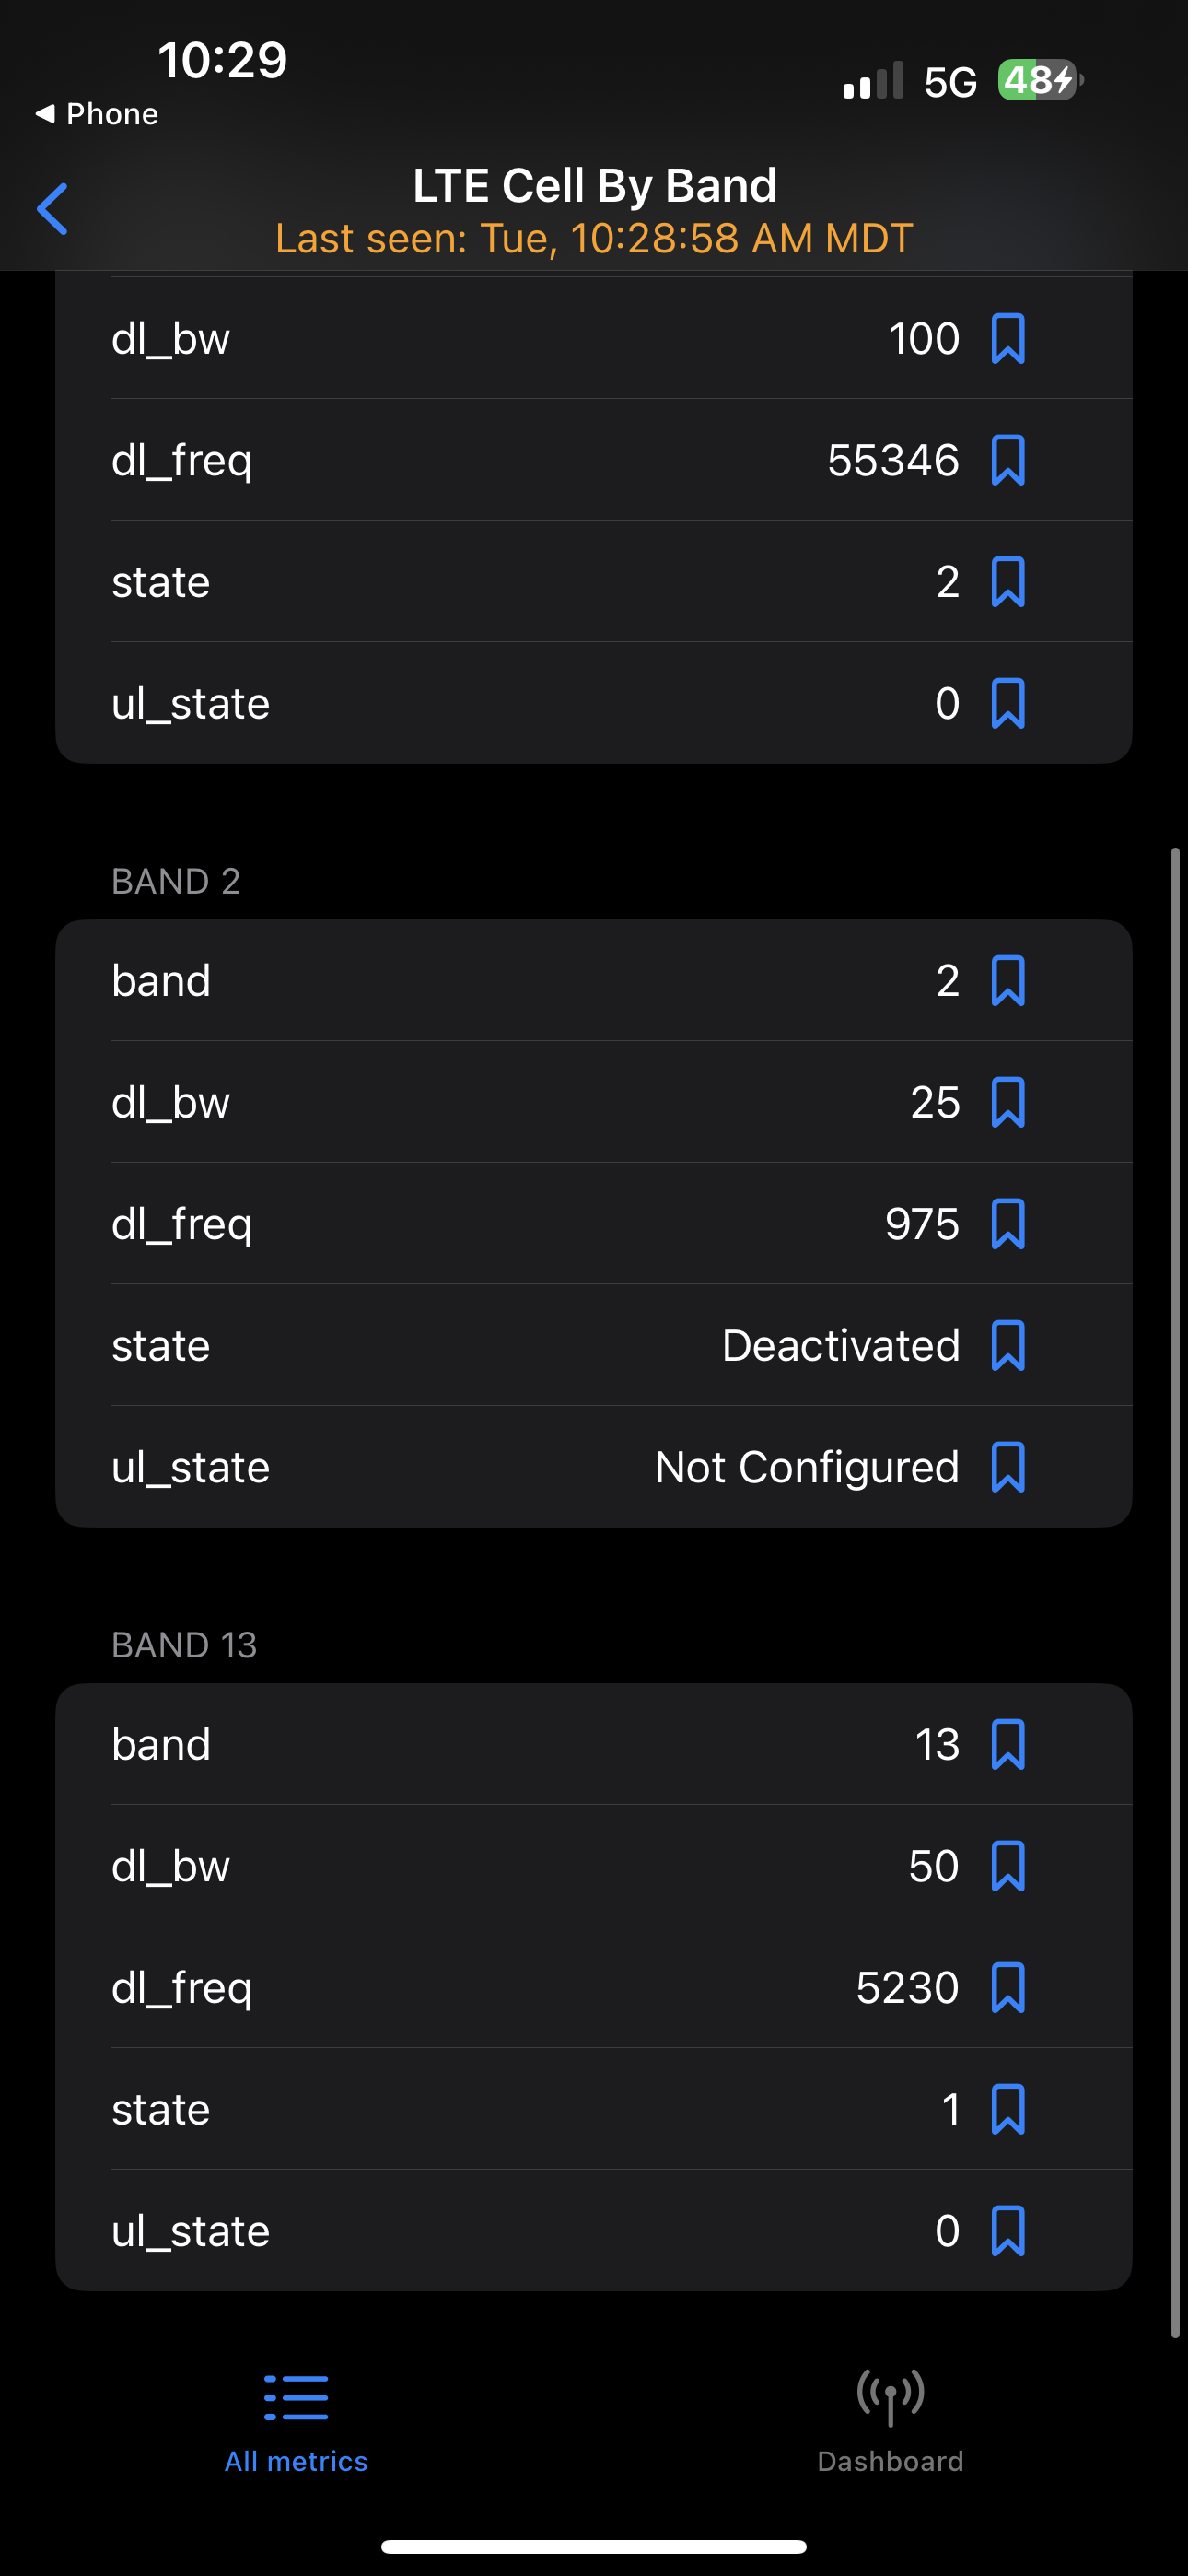Image resolution: width=1188 pixels, height=2576 pixels.
Task: Tap the Last seen timestamp text
Action: click(x=594, y=239)
